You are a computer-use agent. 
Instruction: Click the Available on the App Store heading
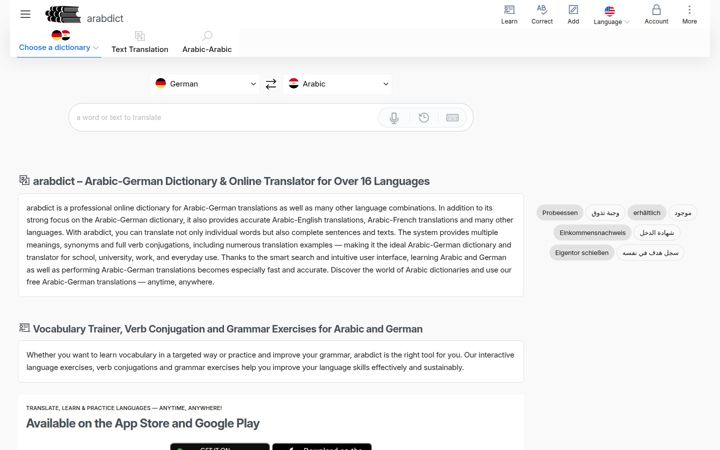[x=143, y=423]
